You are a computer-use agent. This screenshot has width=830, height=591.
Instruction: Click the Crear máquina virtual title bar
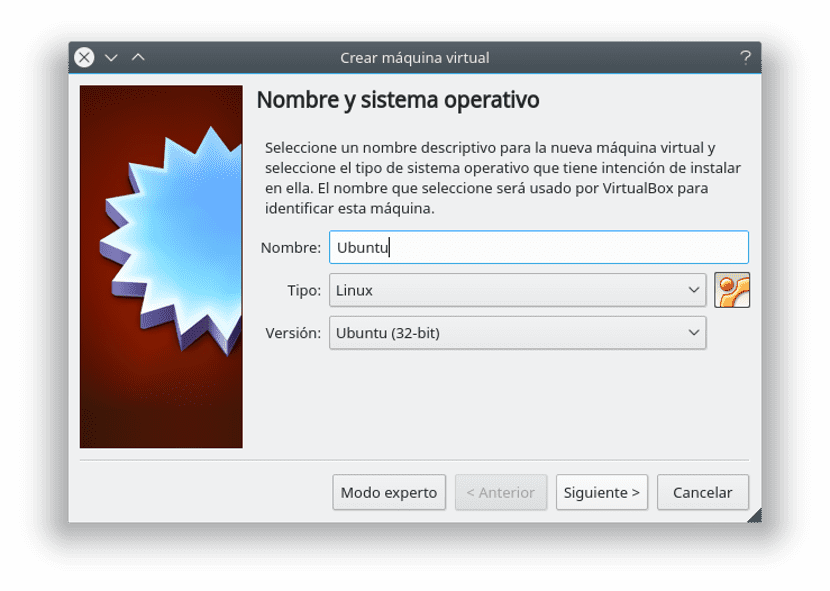415,57
